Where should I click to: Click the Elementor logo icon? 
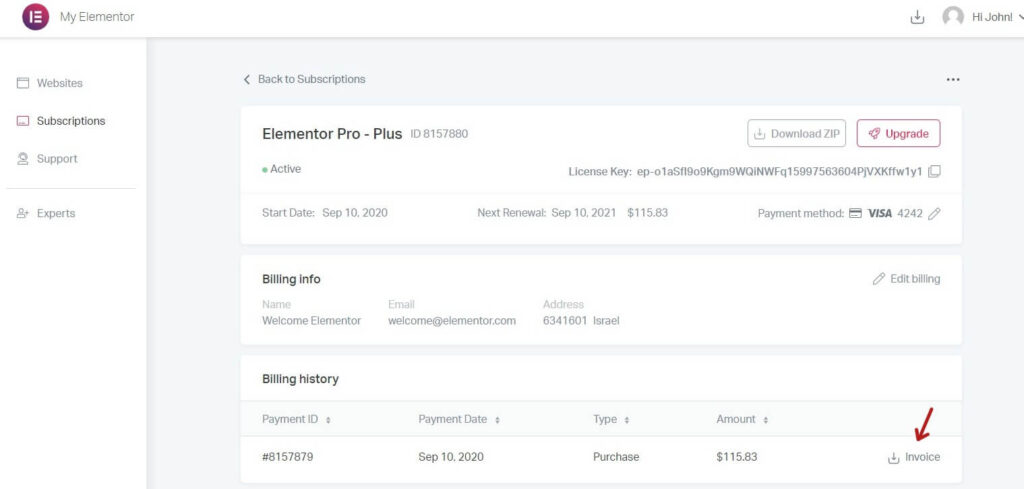pyautogui.click(x=35, y=17)
